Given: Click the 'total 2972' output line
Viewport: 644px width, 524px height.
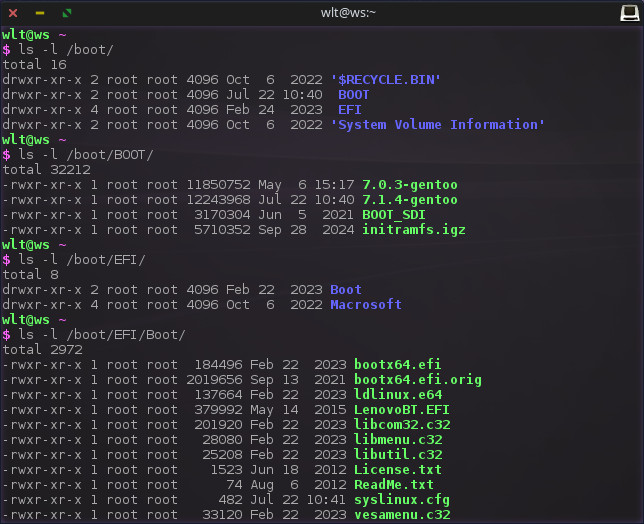Looking at the screenshot, I should 42,350.
